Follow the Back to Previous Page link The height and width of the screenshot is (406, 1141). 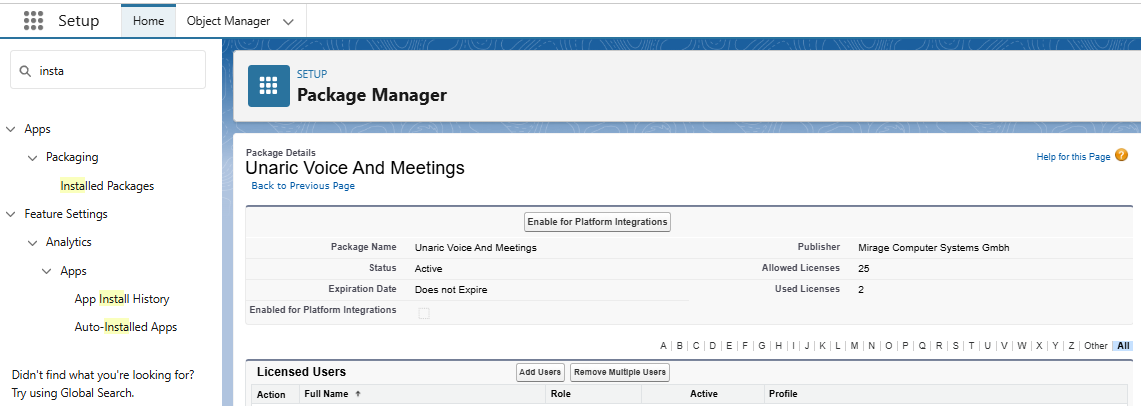coord(303,186)
